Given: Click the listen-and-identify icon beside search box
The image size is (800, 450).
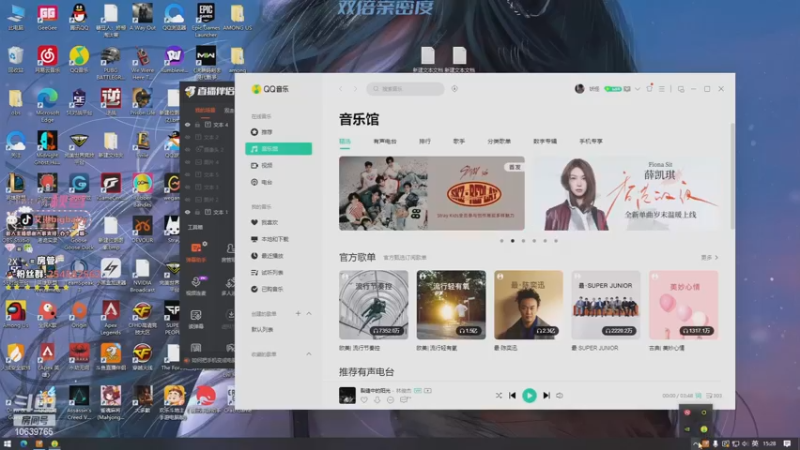Looking at the screenshot, I should [455, 89].
